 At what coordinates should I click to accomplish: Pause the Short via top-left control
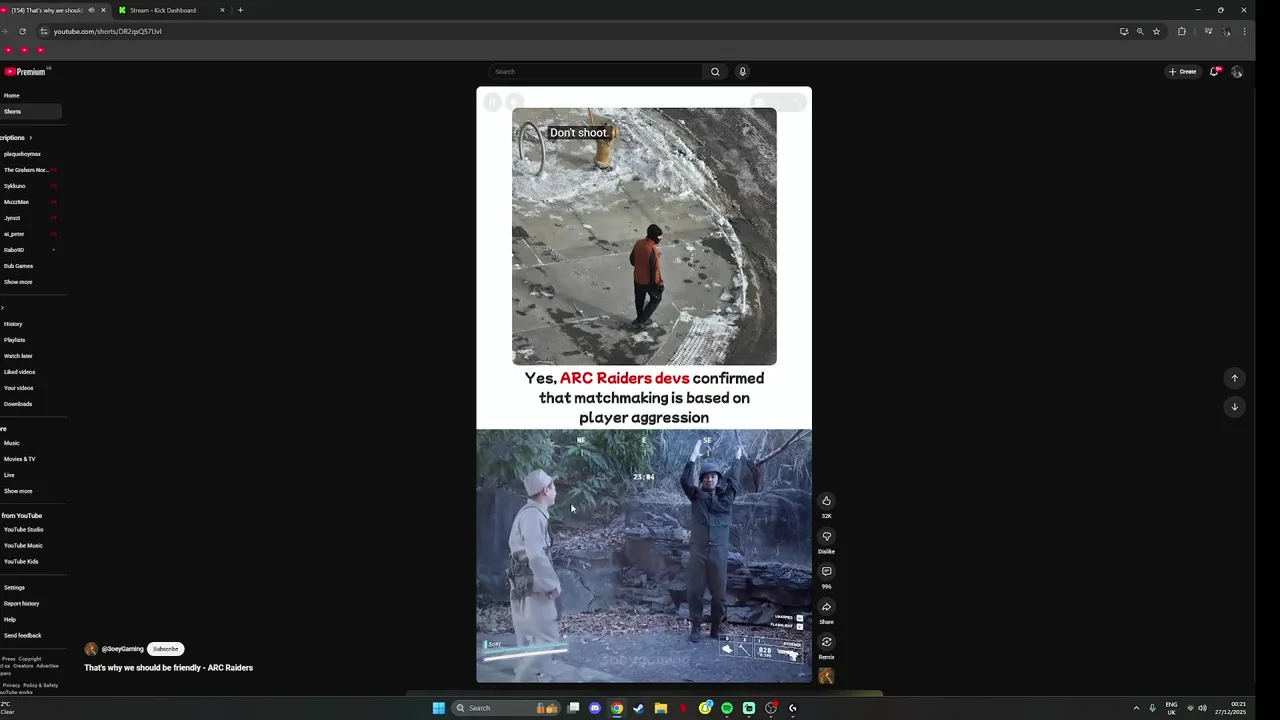(x=492, y=102)
